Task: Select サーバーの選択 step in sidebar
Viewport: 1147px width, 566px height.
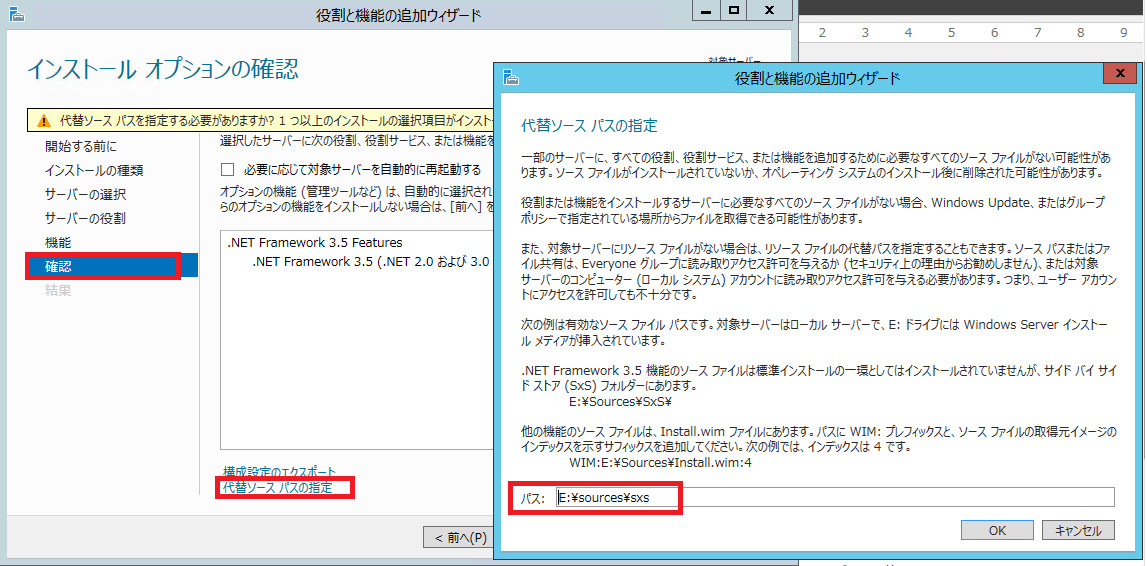Action: (x=86, y=195)
